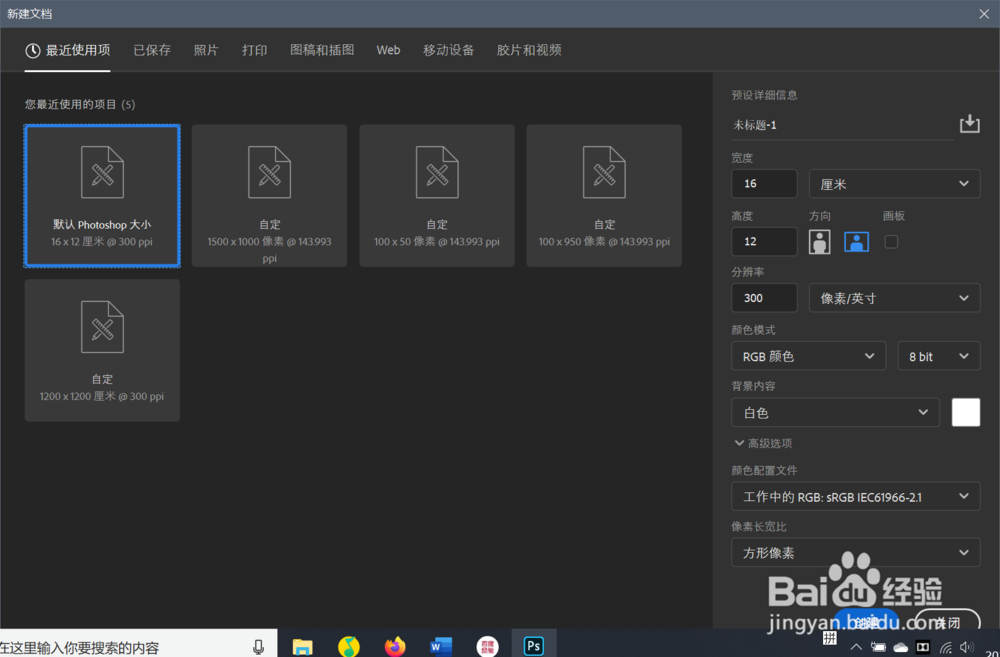Collapse the 高级选项 advanced options
This screenshot has height=657, width=1000.
(x=763, y=443)
